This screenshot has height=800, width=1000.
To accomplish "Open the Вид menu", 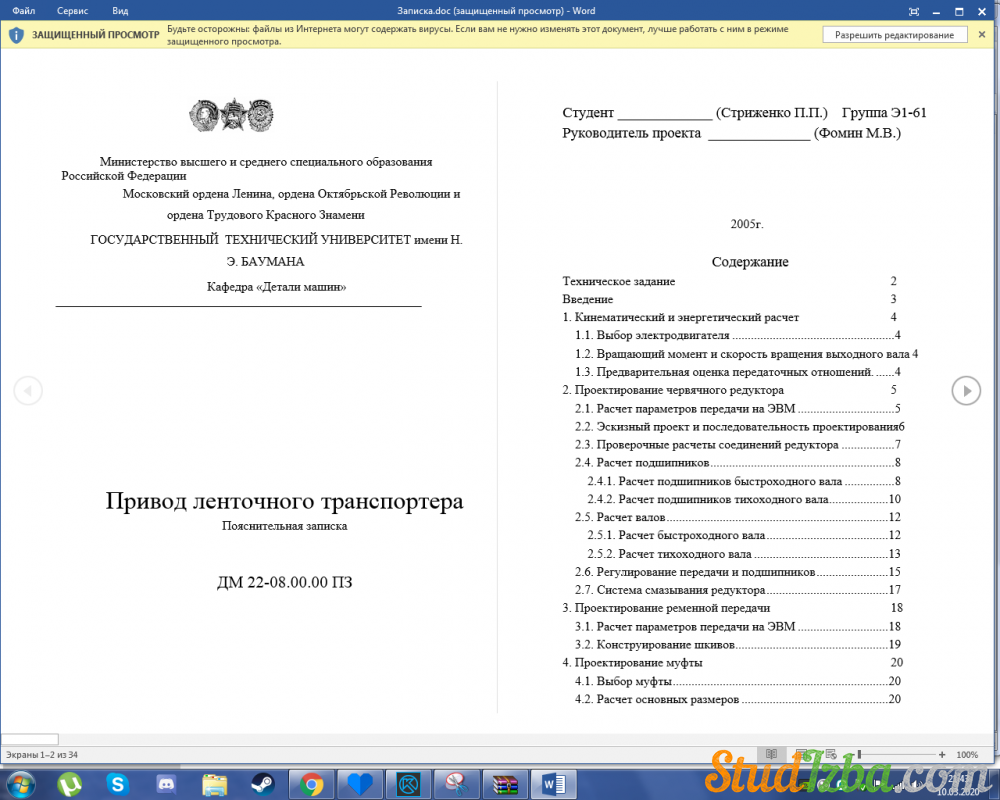I will (120, 11).
